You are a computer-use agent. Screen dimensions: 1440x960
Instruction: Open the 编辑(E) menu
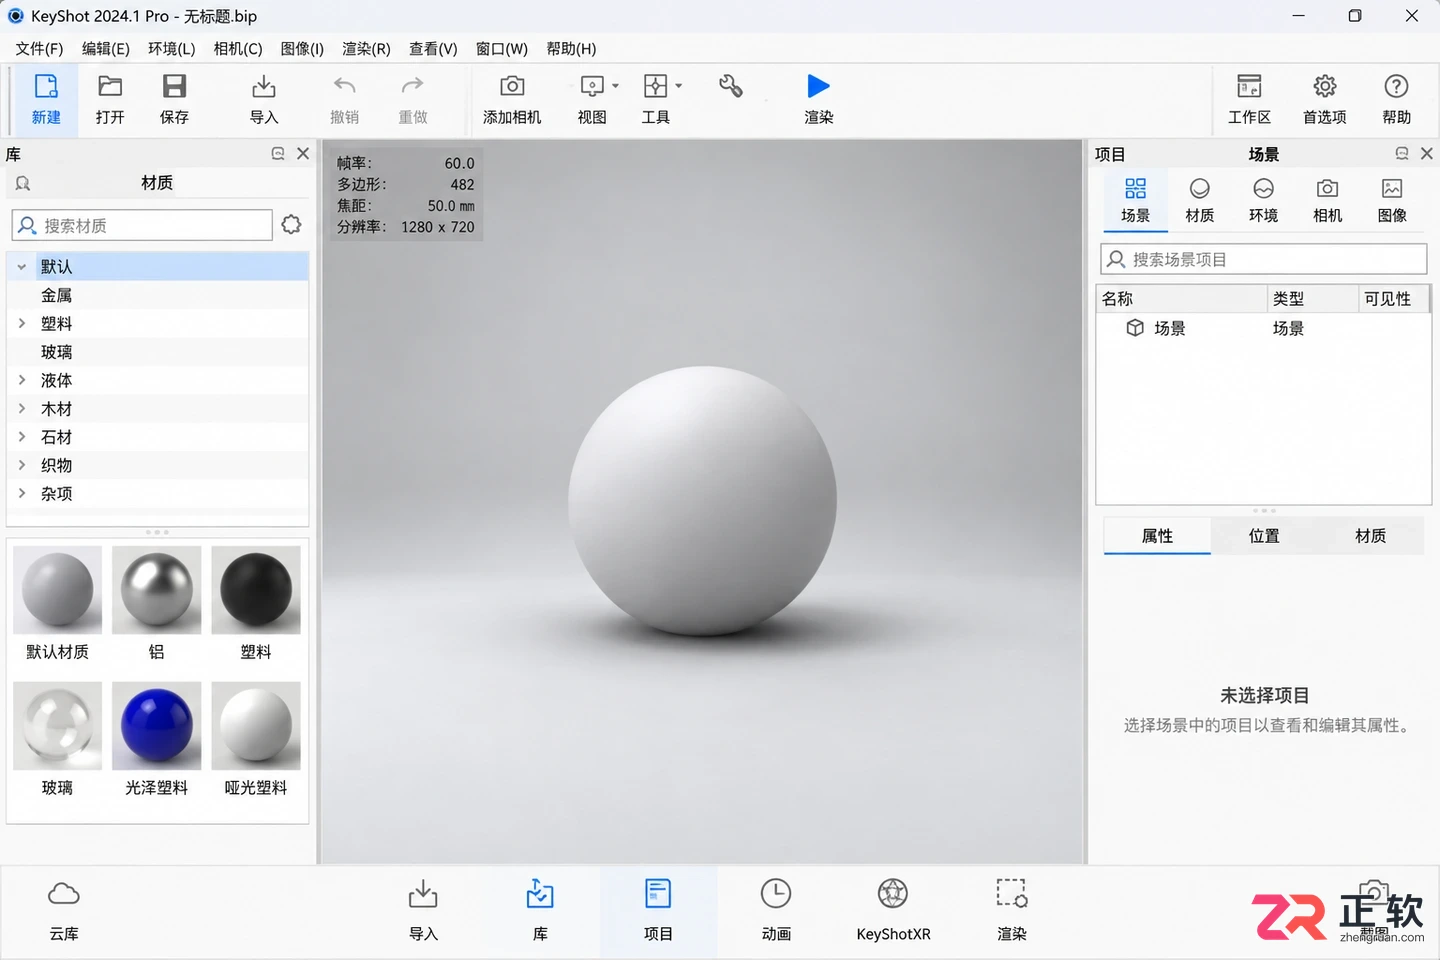(106, 48)
